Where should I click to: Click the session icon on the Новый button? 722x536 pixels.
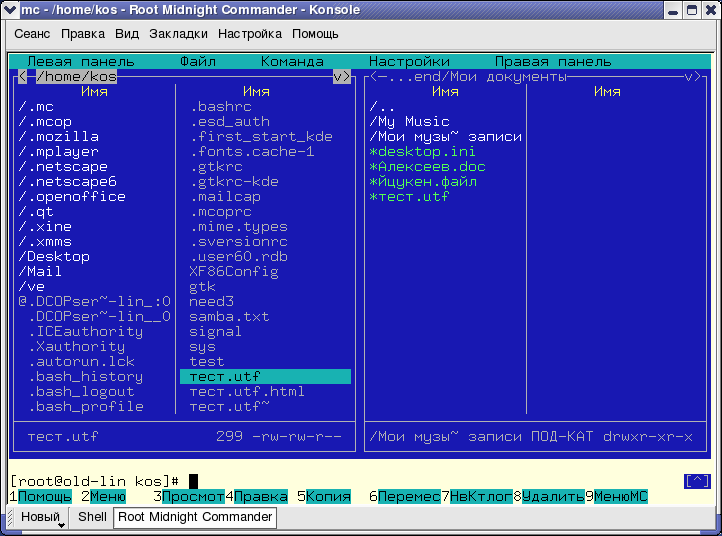click(14, 517)
